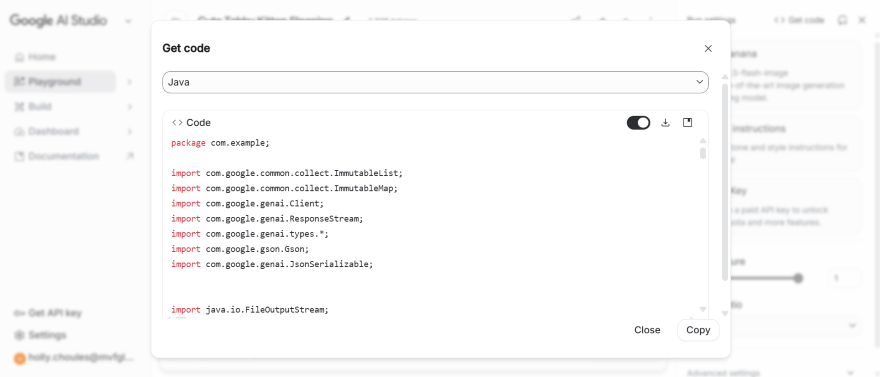Click the dialog's outer scrollbar thumb
This screenshot has height=377, width=880.
tap(725, 182)
